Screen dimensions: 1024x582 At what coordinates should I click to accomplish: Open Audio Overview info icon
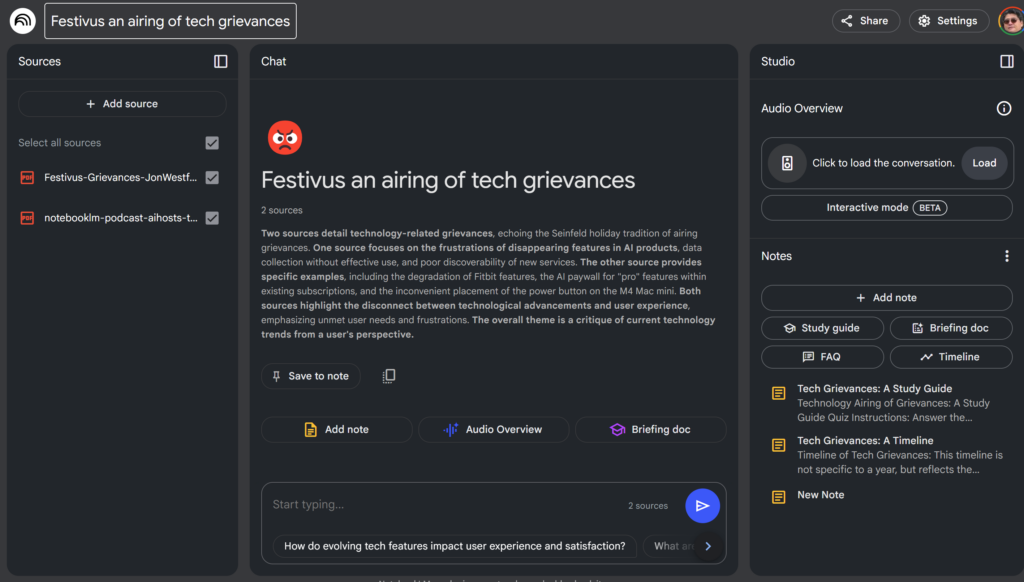coord(1004,108)
